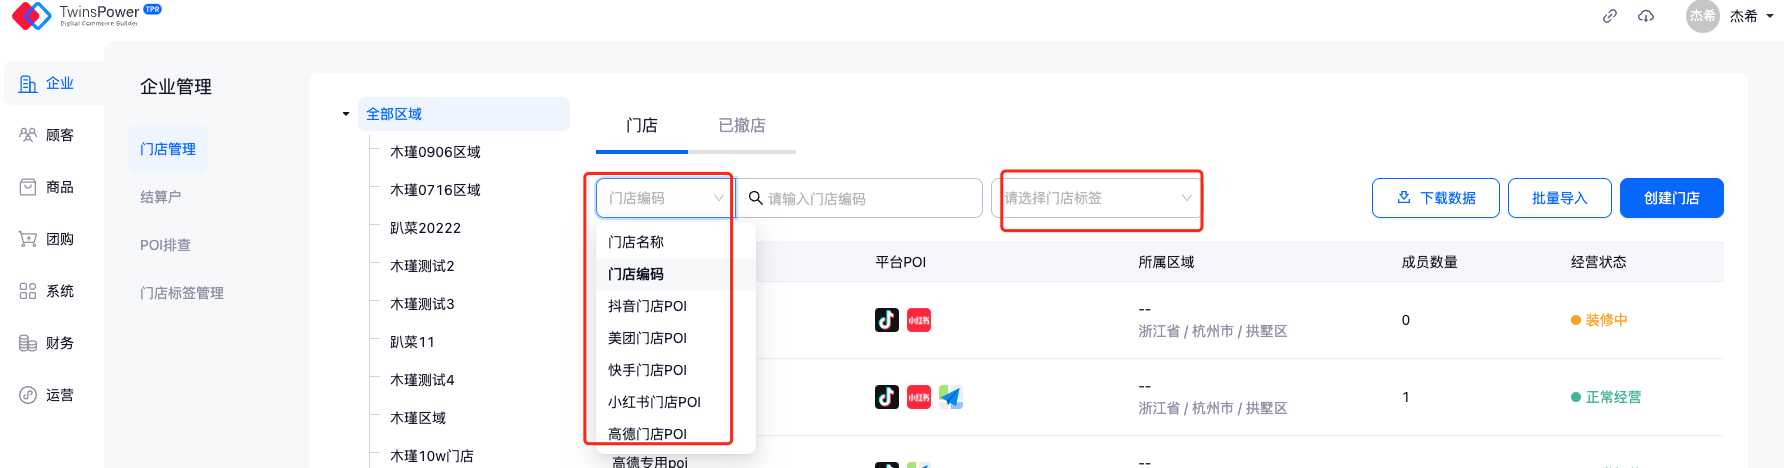This screenshot has width=1784, height=468.
Task: Open the 运营 section in sidebar
Action: point(47,395)
